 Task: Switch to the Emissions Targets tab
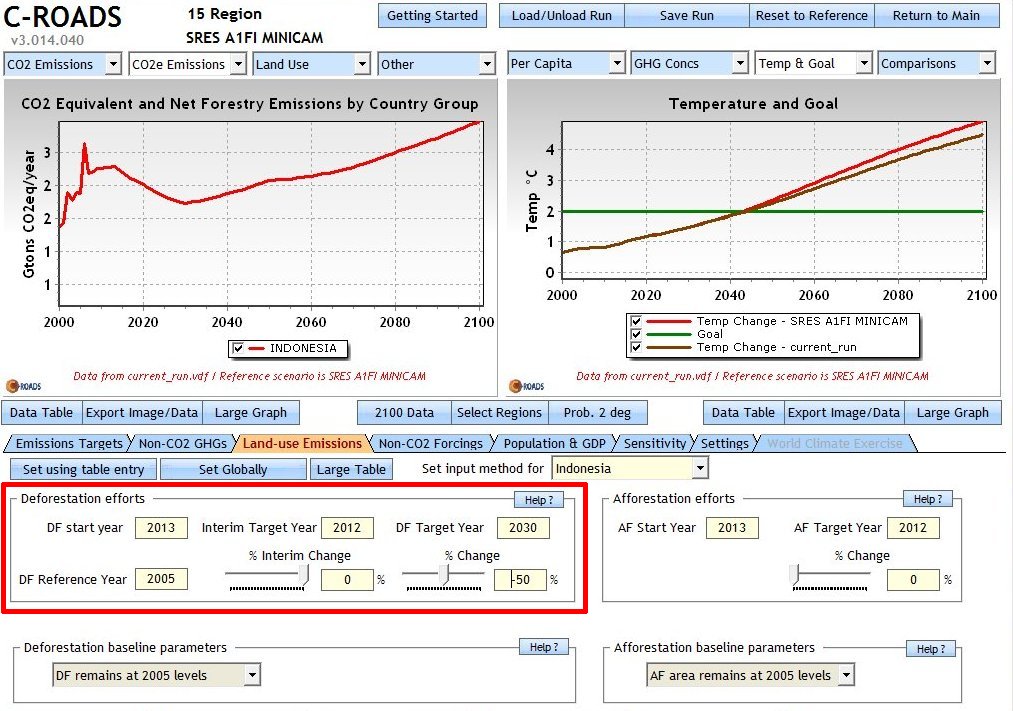68,444
